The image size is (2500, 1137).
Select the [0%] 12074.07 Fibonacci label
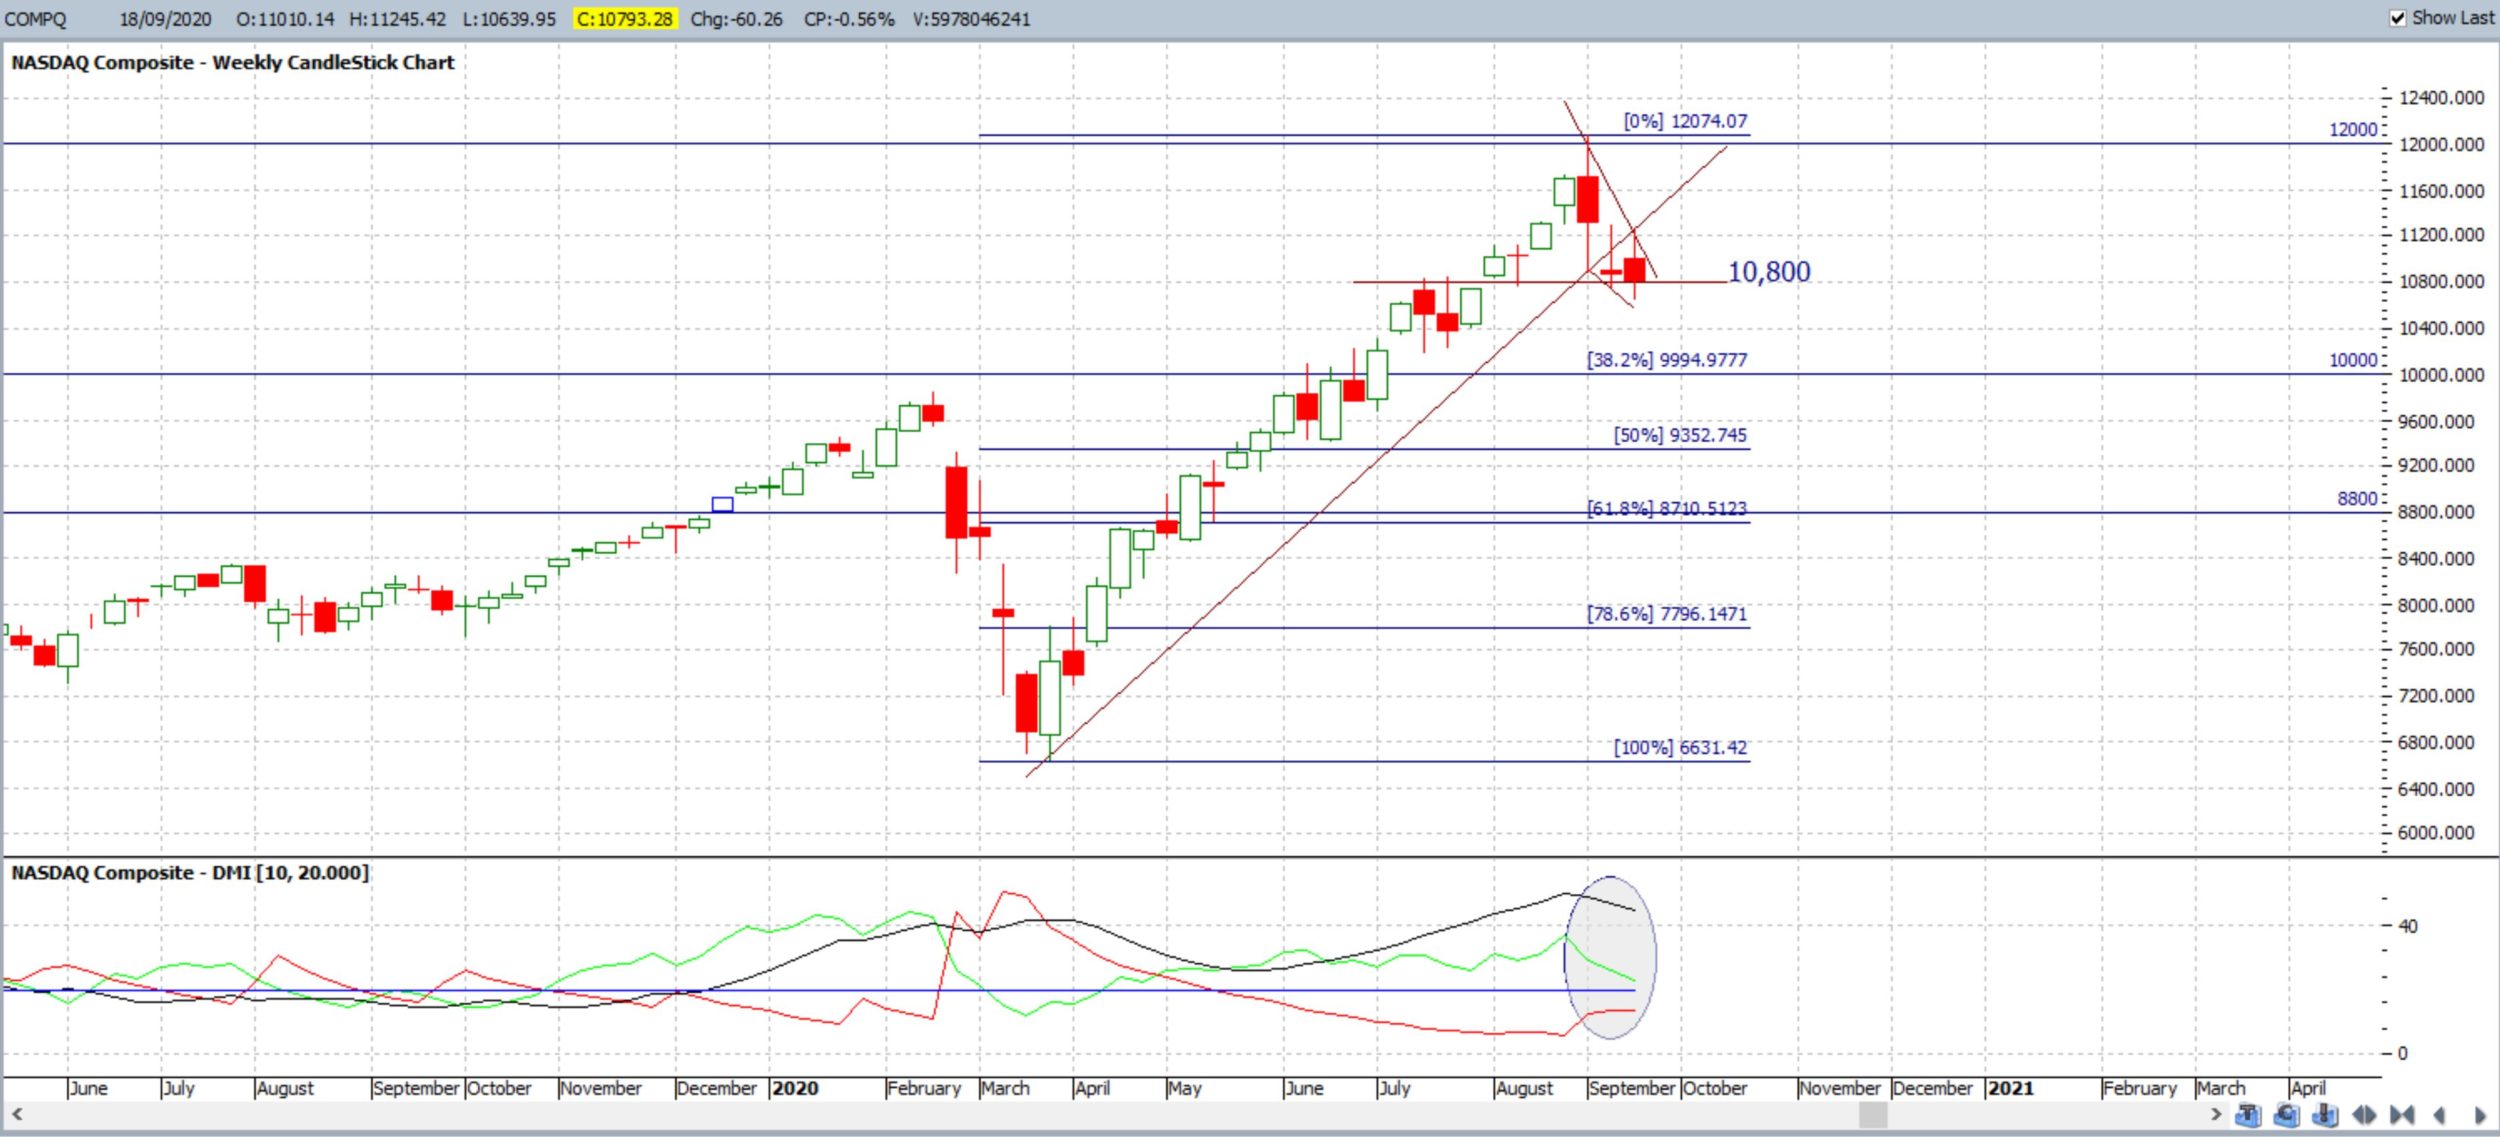point(1685,121)
